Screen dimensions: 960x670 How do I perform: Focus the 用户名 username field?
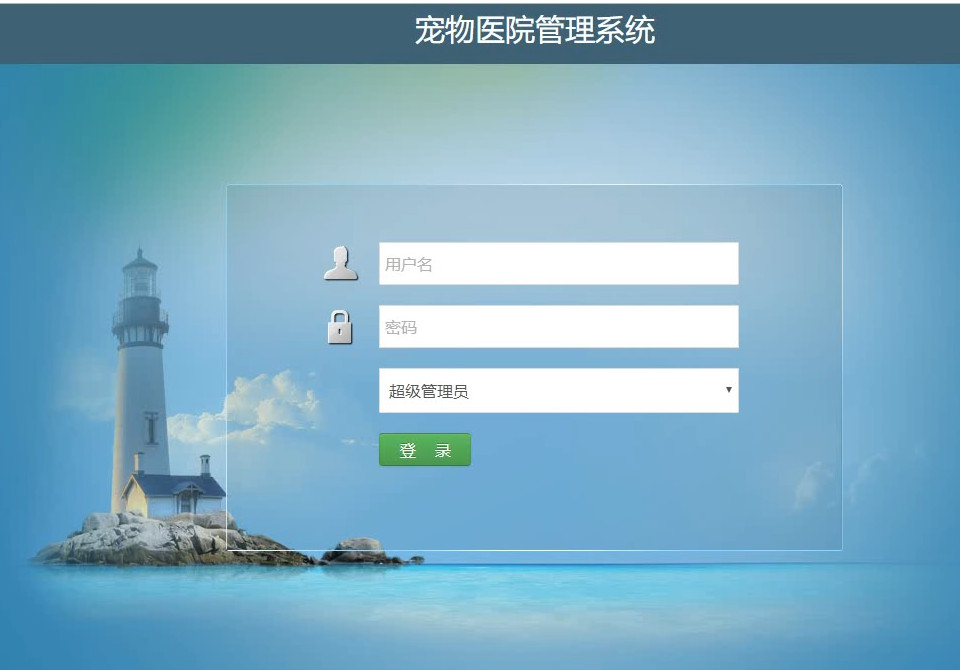point(558,263)
